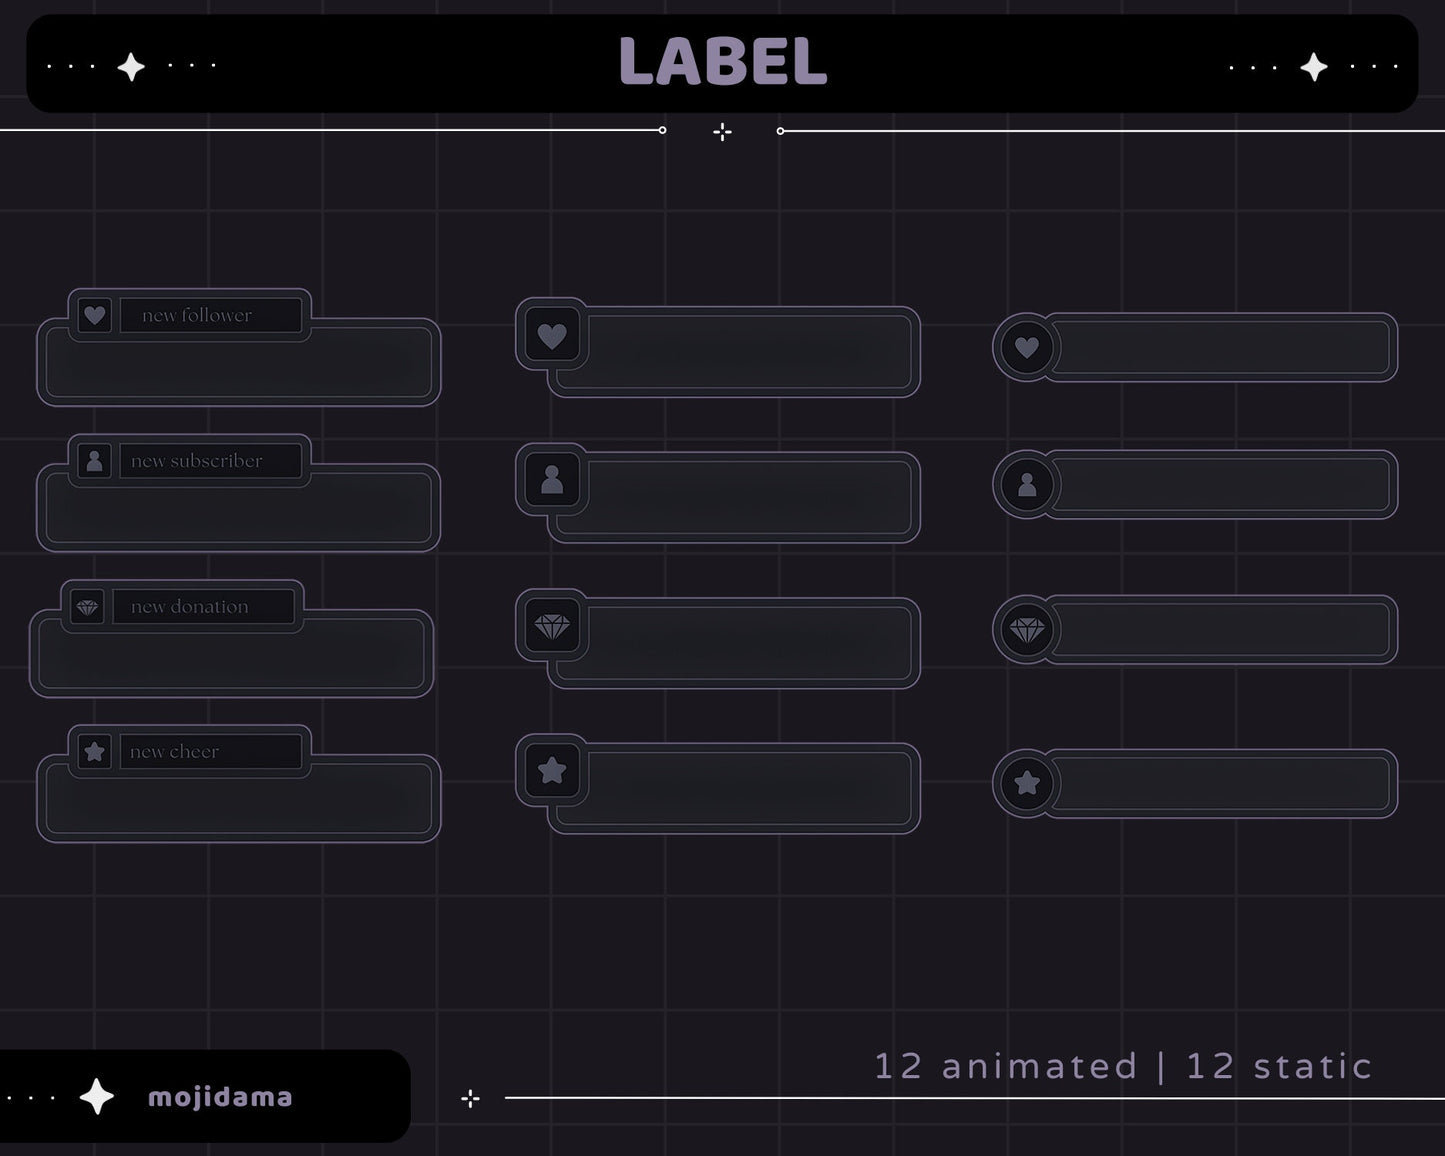
Task: Click the "new subscriber" label text
Action: 197,461
